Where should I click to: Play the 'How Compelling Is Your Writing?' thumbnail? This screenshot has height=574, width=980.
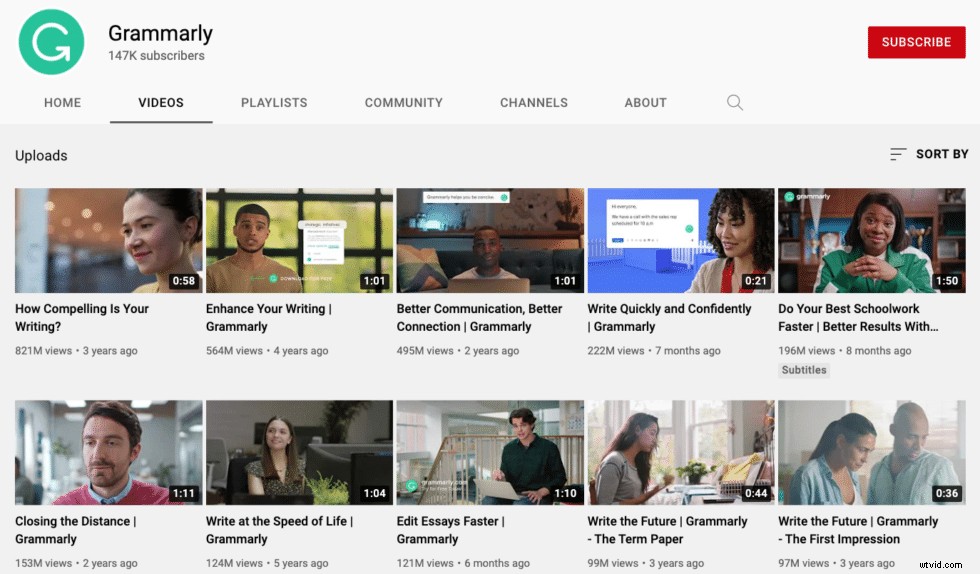(x=109, y=241)
